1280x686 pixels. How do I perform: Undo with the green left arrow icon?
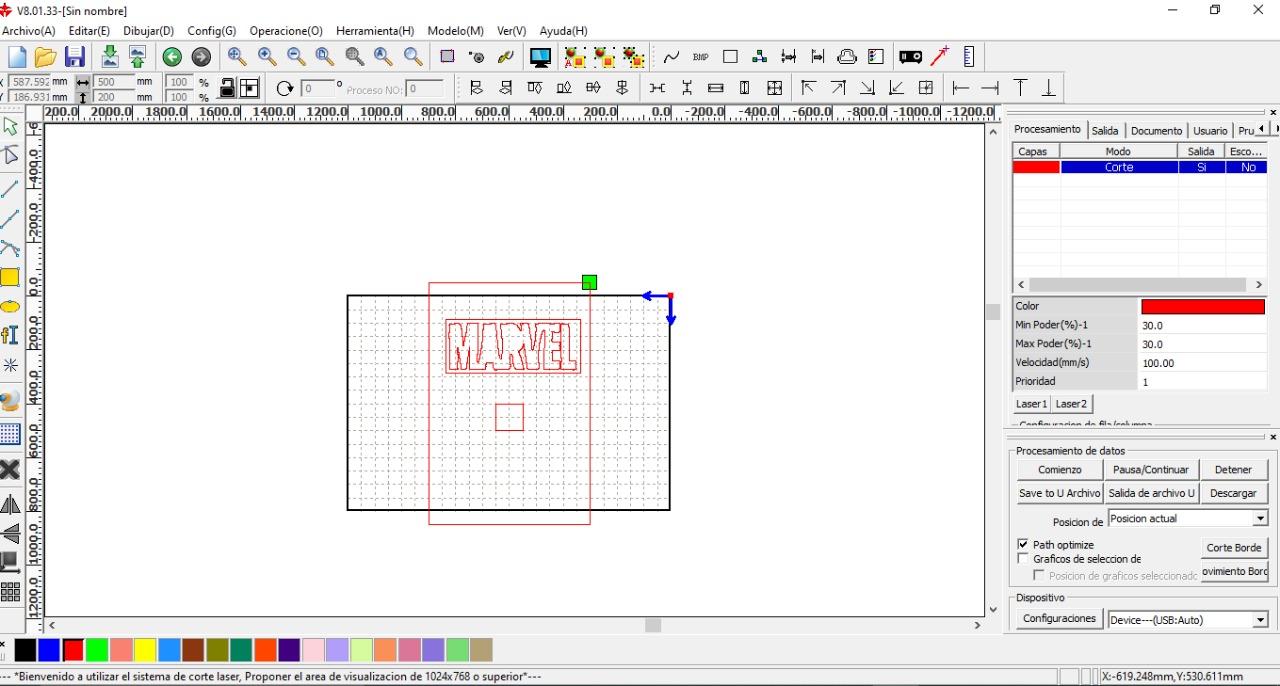click(x=172, y=58)
